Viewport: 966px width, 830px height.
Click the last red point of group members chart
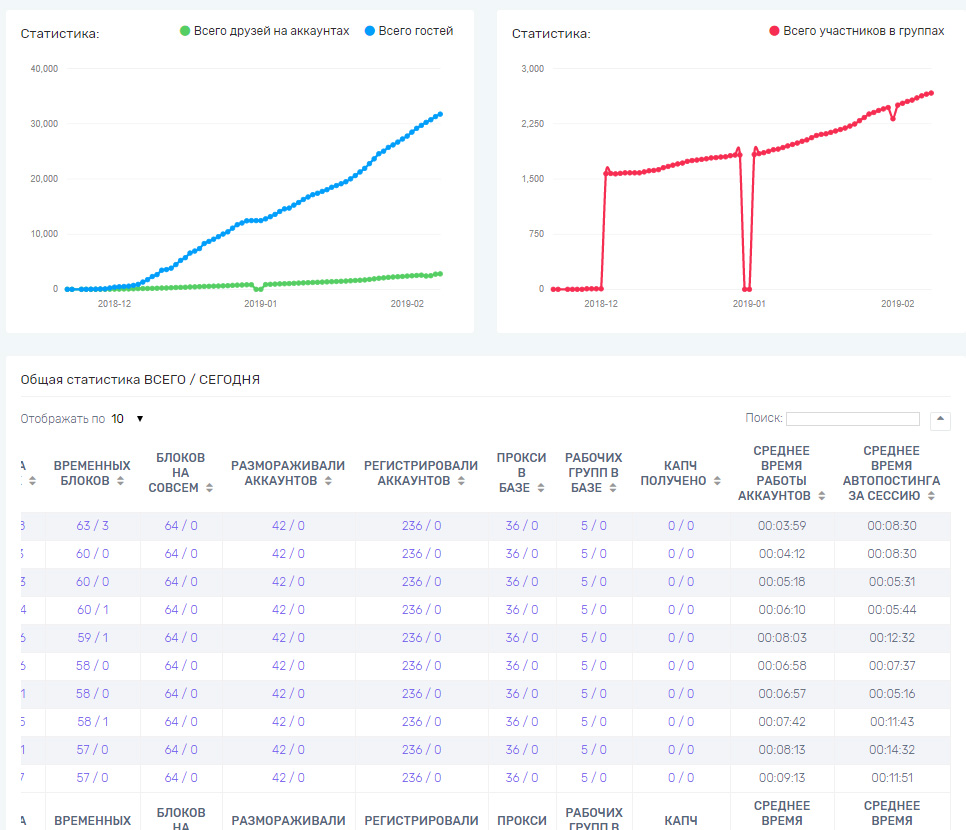(931, 93)
